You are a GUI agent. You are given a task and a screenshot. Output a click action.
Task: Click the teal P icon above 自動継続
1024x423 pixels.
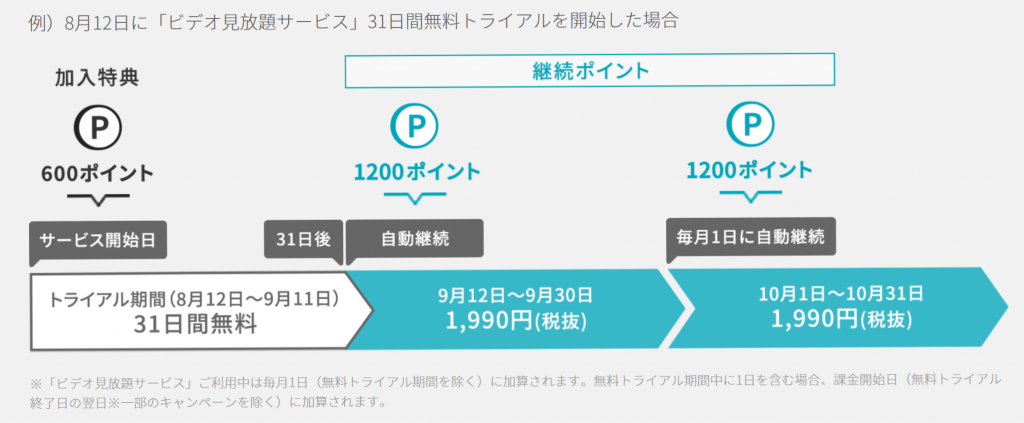point(415,127)
